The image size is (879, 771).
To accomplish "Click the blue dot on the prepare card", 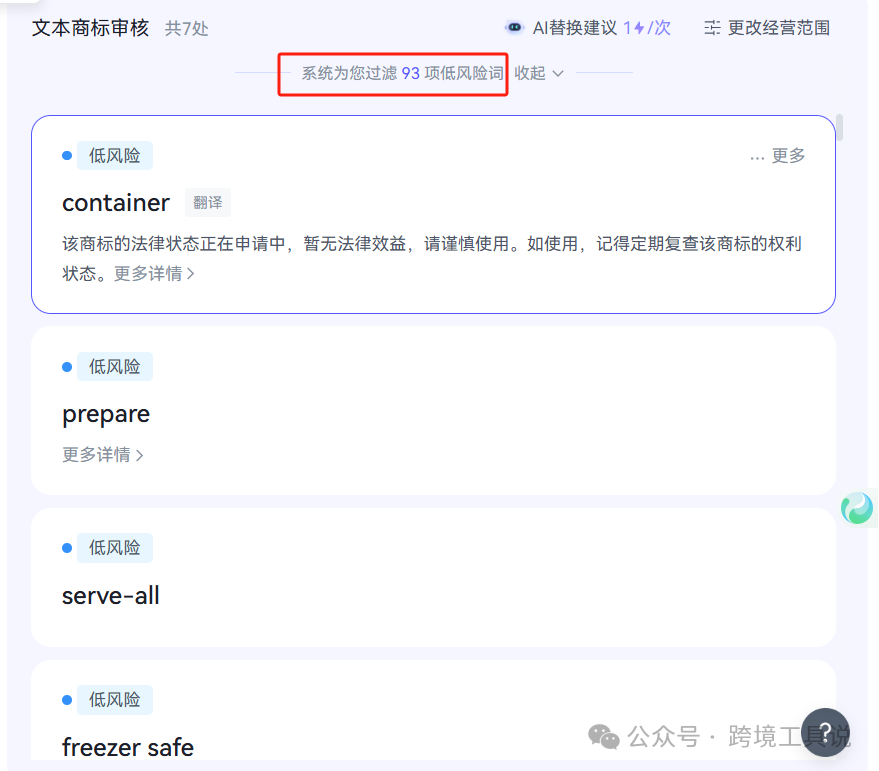I will pos(67,367).
